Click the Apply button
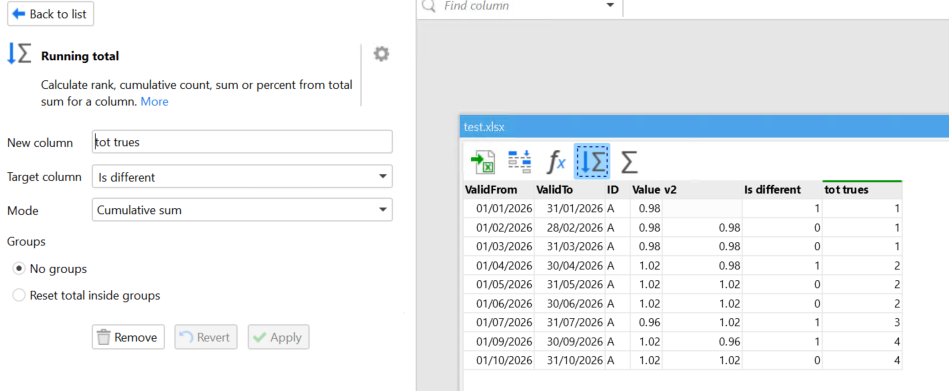 pyautogui.click(x=278, y=337)
